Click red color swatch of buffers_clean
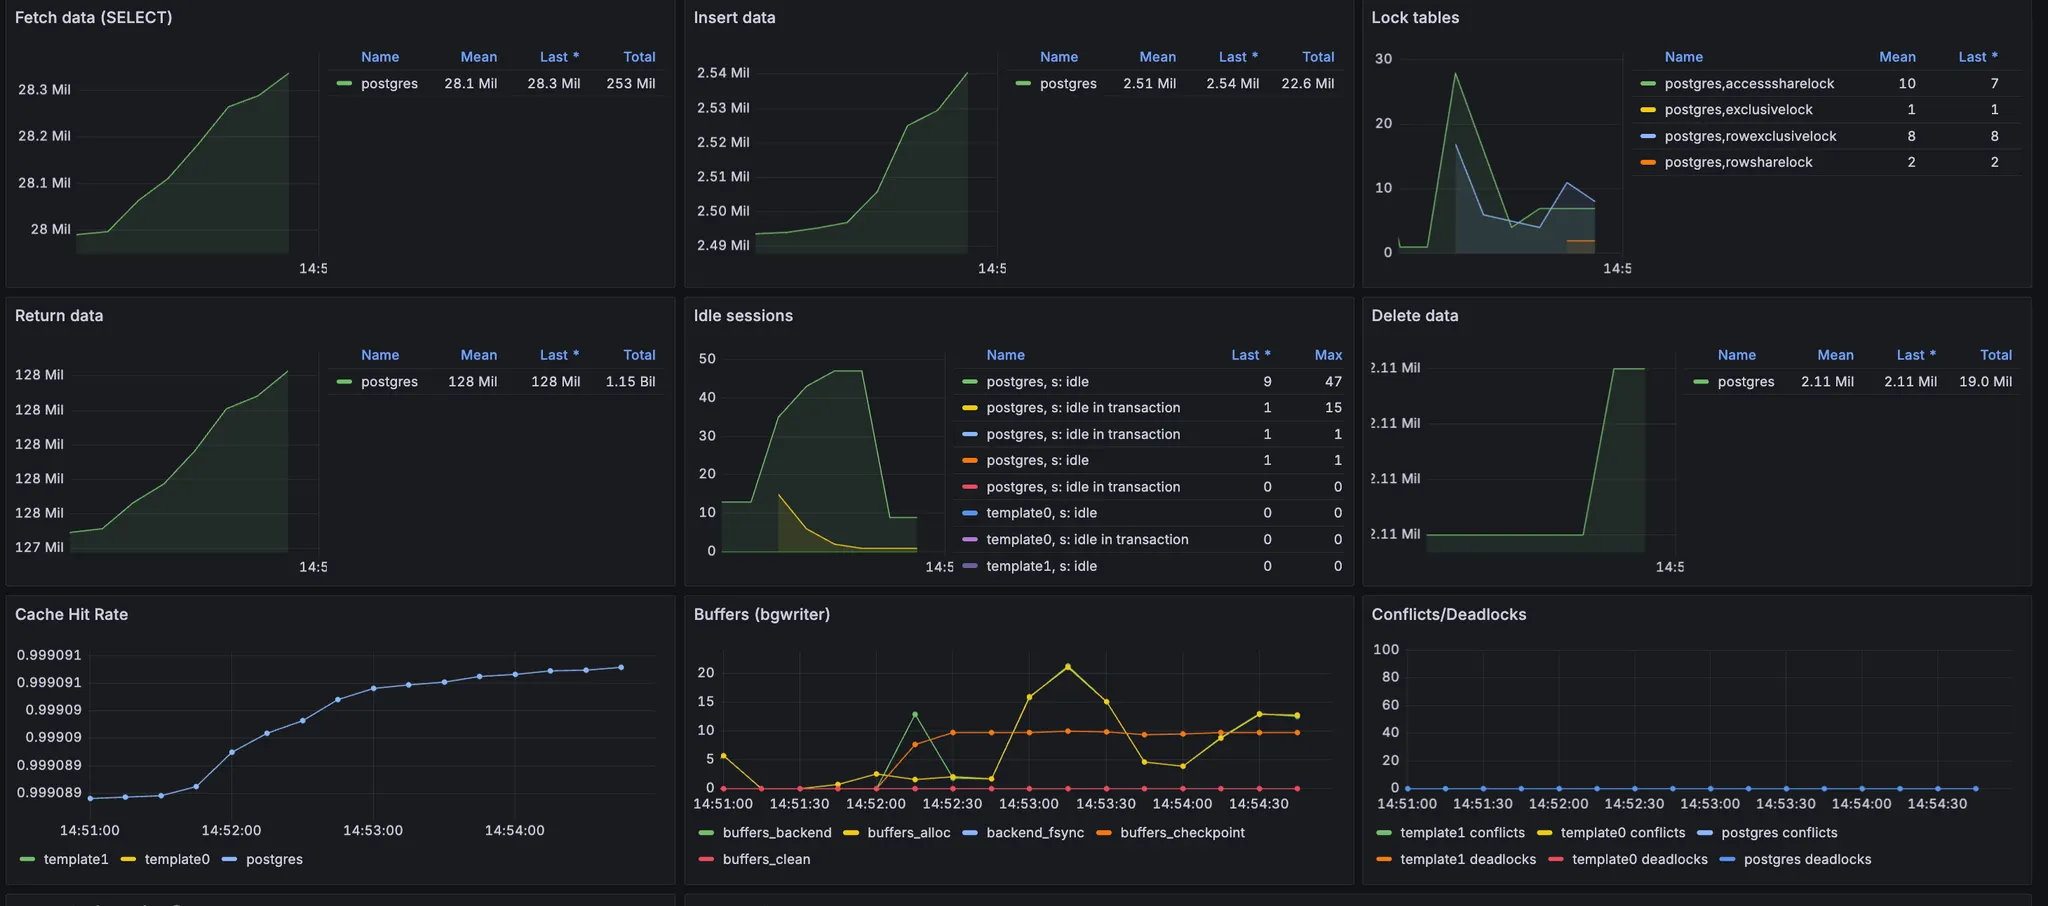This screenshot has height=906, width=2048. (x=706, y=859)
